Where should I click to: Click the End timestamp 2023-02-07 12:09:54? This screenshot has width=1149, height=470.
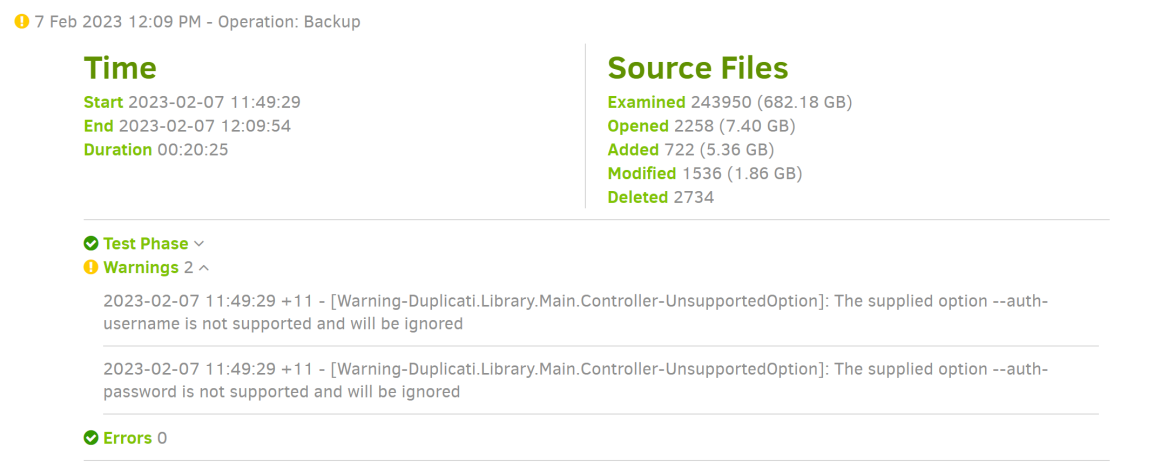(x=204, y=126)
